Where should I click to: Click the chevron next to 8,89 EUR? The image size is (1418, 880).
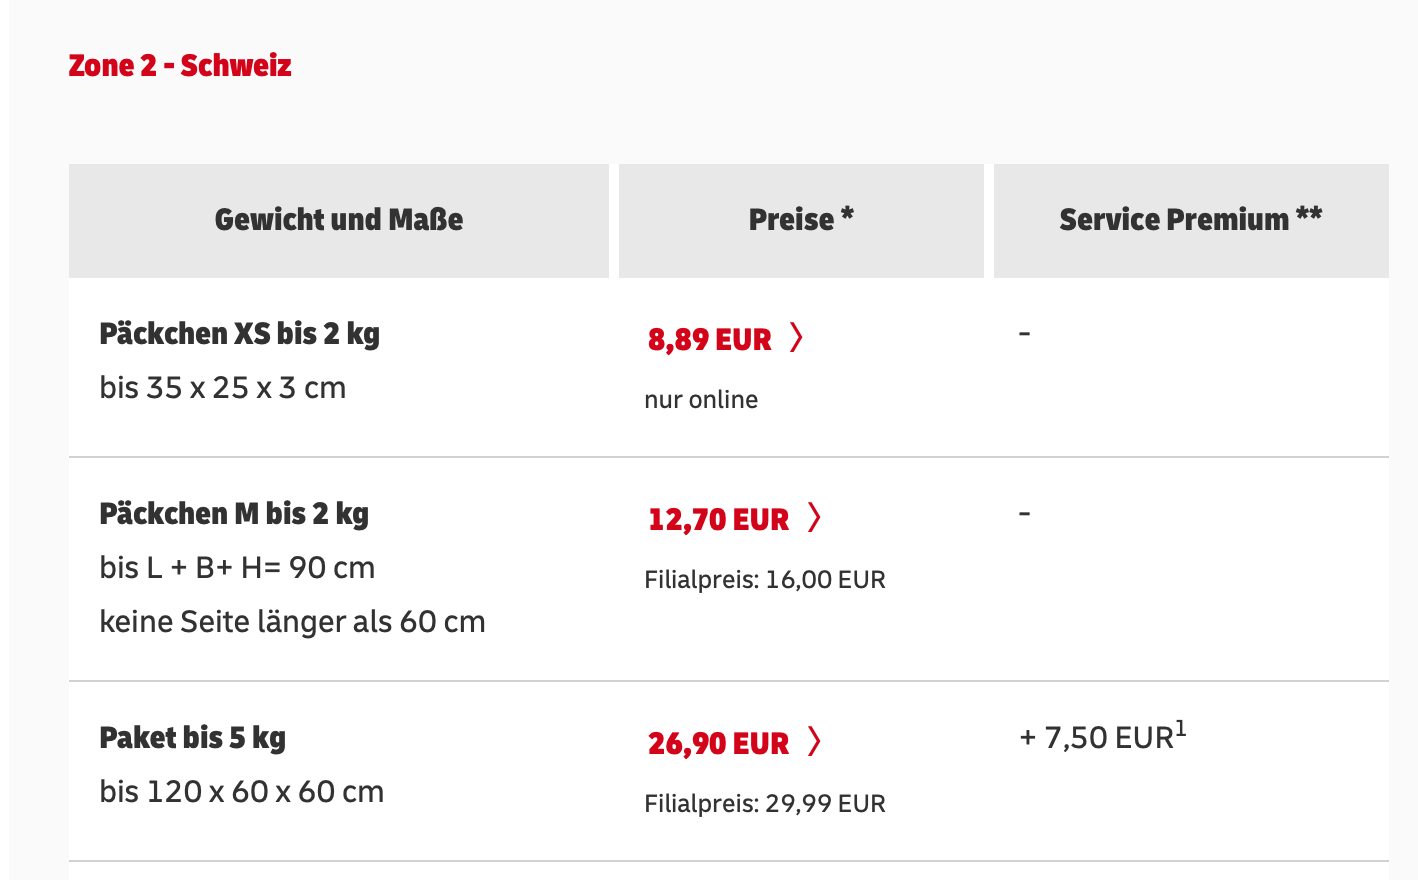[x=796, y=338]
